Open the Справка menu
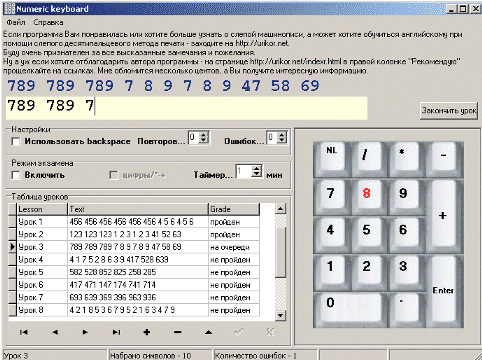Image resolution: width=482 pixels, height=360 pixels. click(48, 23)
